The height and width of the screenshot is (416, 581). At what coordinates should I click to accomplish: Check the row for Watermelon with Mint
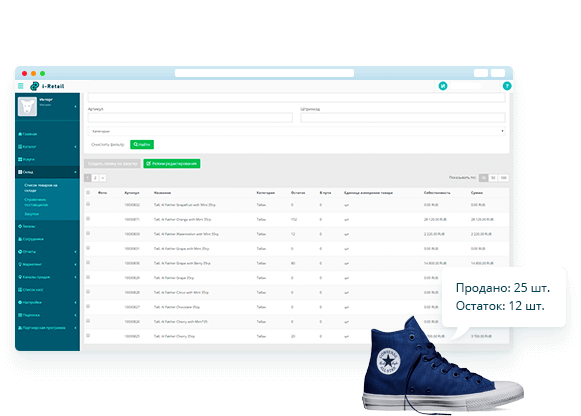click(x=88, y=233)
